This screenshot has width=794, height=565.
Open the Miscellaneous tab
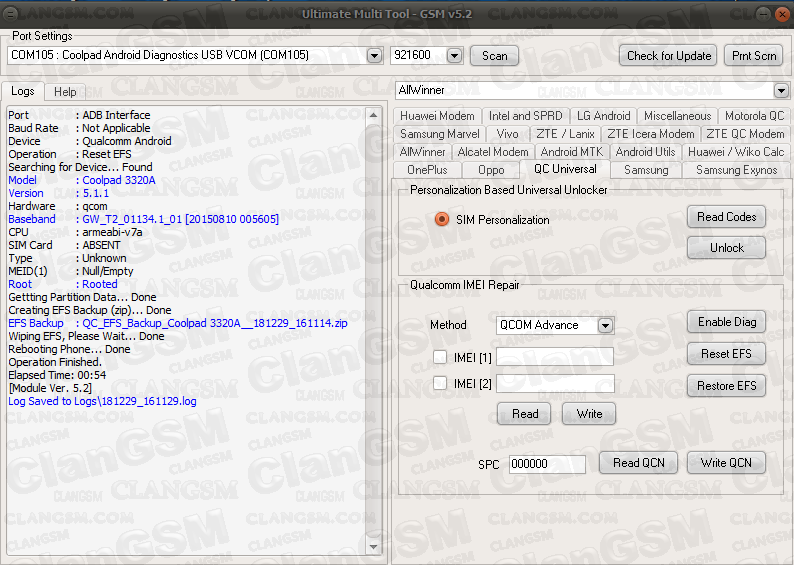[x=677, y=116]
